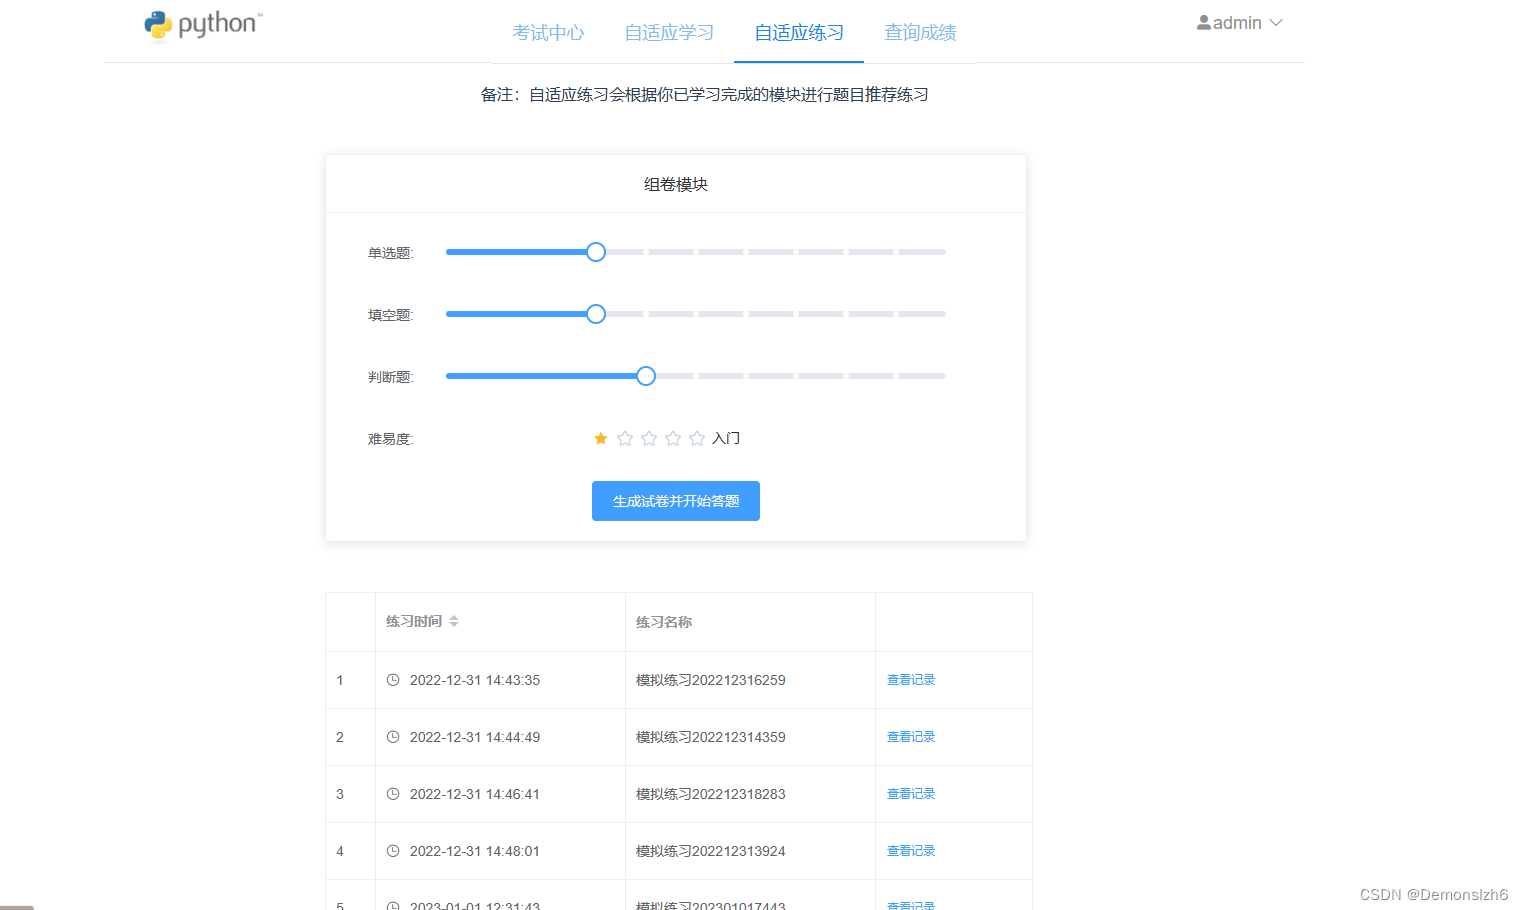
Task: Go to the 查询成绩 tab
Action: (x=920, y=32)
